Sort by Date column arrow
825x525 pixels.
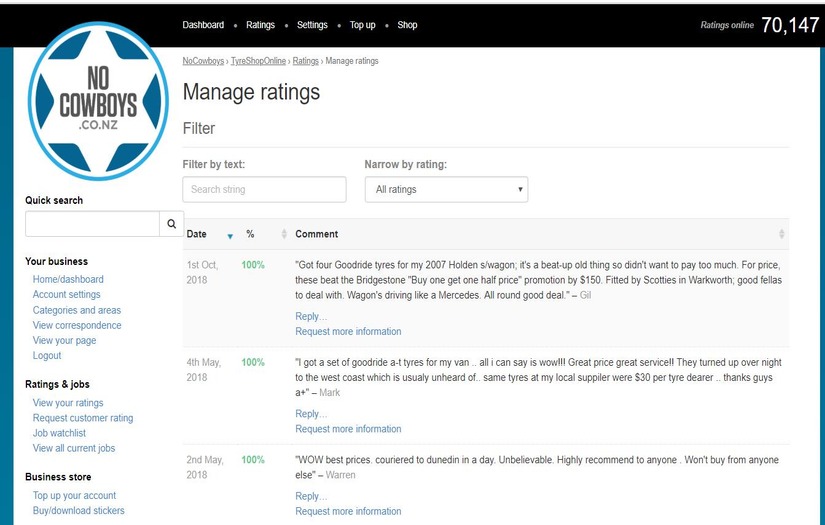(x=230, y=236)
